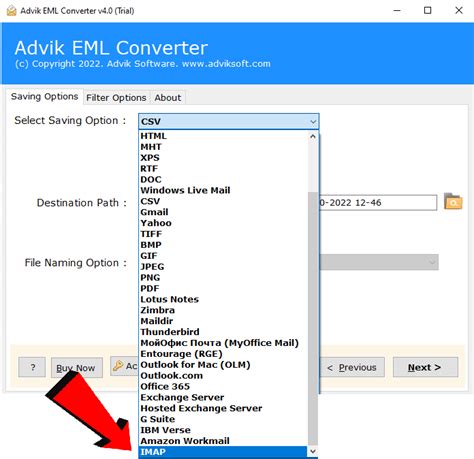This screenshot has height=459, width=474.
Task: Click the Next > button
Action: (x=425, y=367)
